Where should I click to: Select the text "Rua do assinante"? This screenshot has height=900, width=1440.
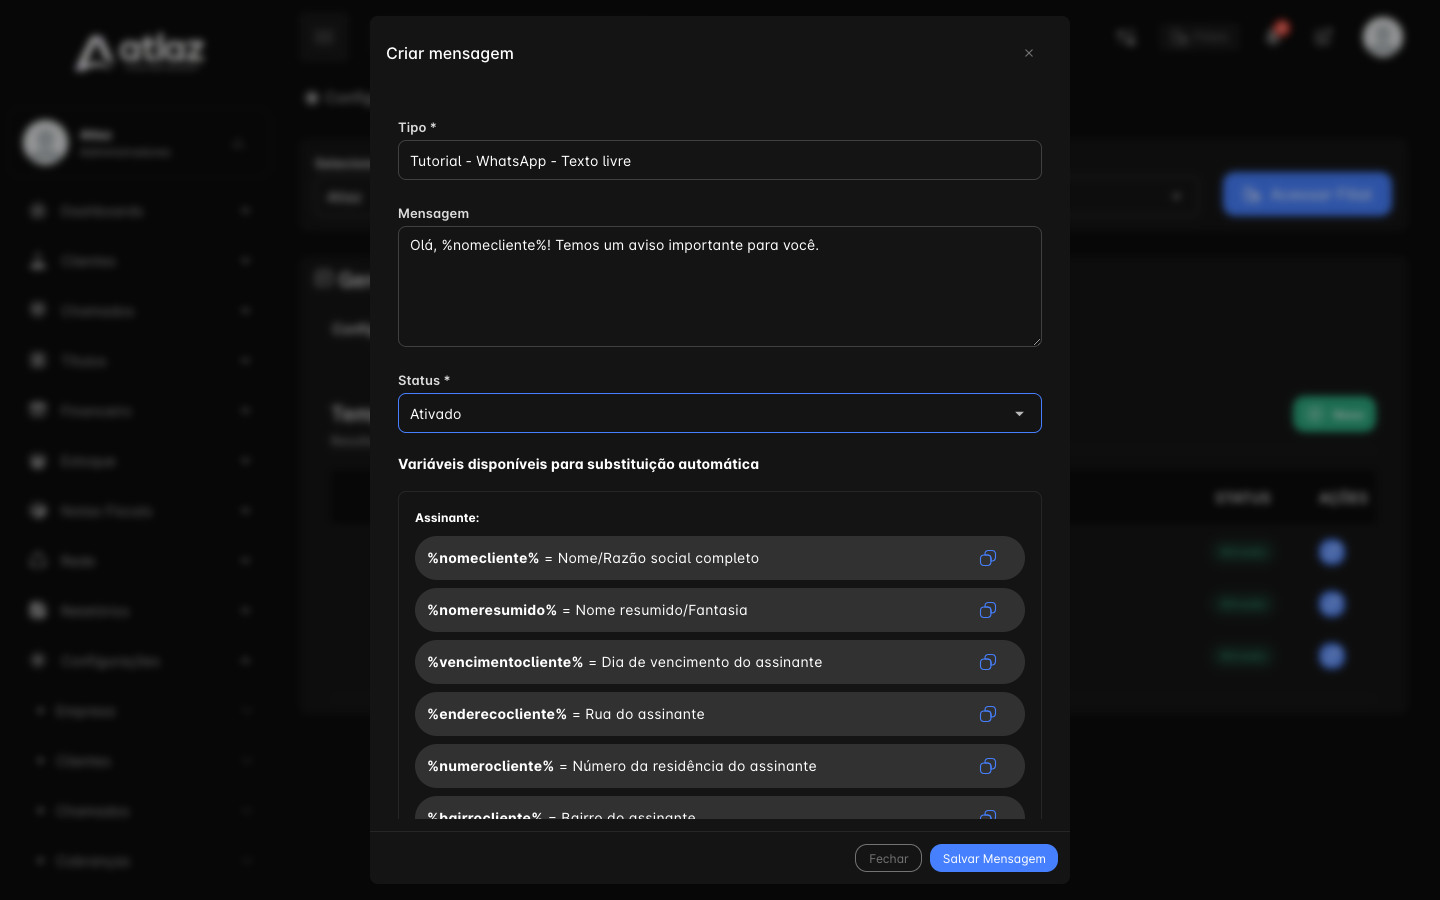click(645, 714)
